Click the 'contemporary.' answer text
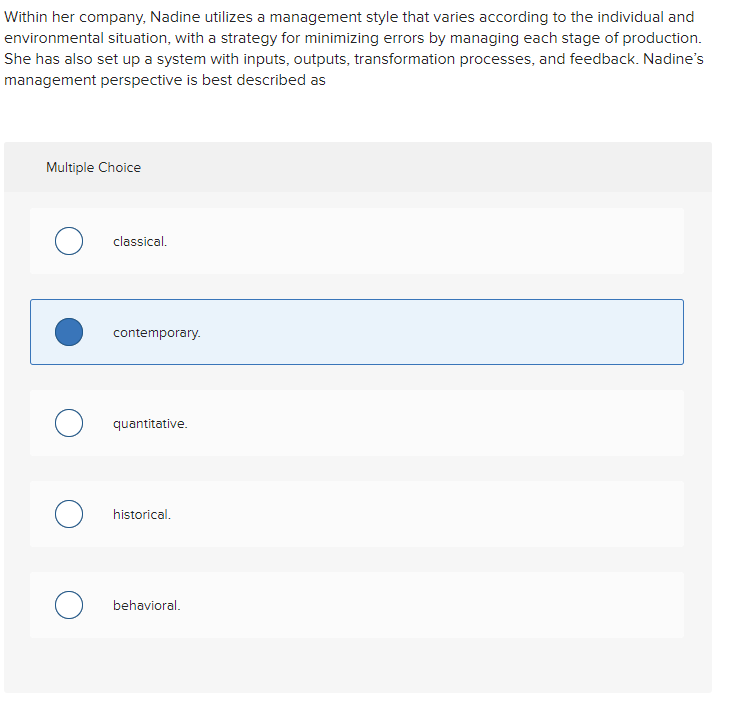The width and height of the screenshot is (735, 721). 157,333
